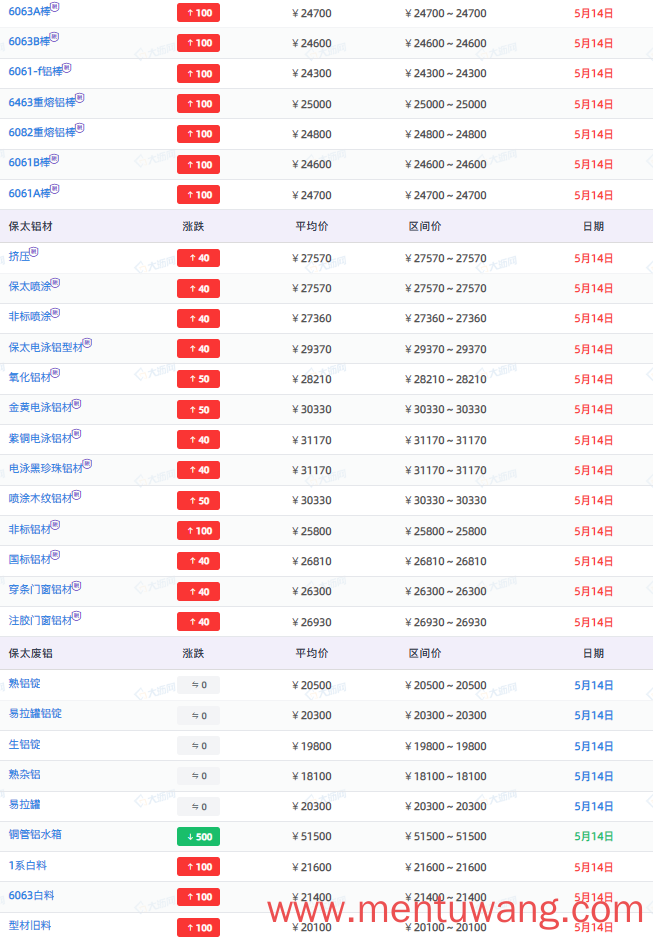Click the ↑100 badge for 非标铝材
The image size is (653, 940).
[198, 531]
